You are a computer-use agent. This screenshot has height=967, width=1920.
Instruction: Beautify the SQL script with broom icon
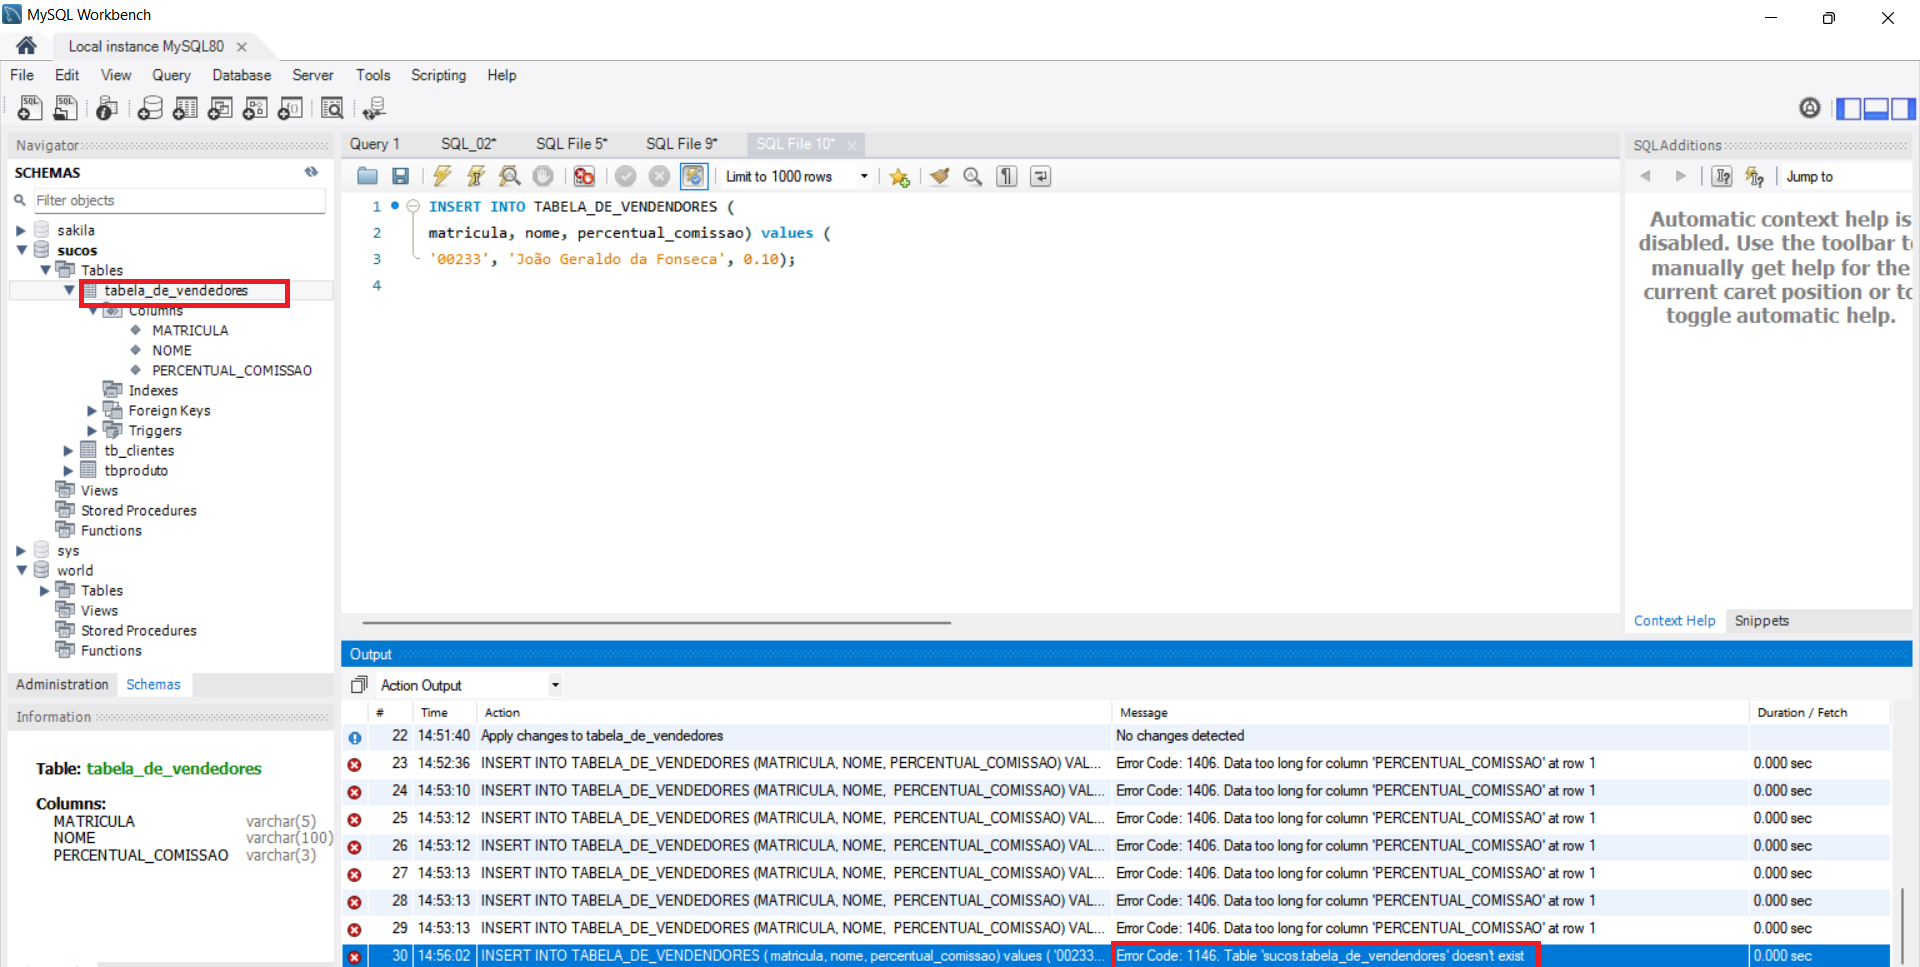[939, 177]
